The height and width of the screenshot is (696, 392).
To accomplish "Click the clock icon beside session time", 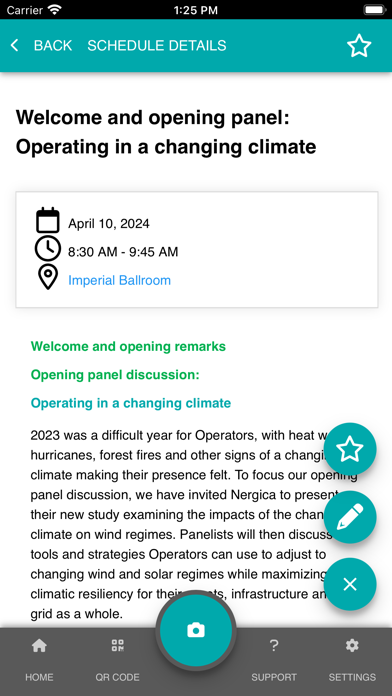I will pyautogui.click(x=48, y=249).
